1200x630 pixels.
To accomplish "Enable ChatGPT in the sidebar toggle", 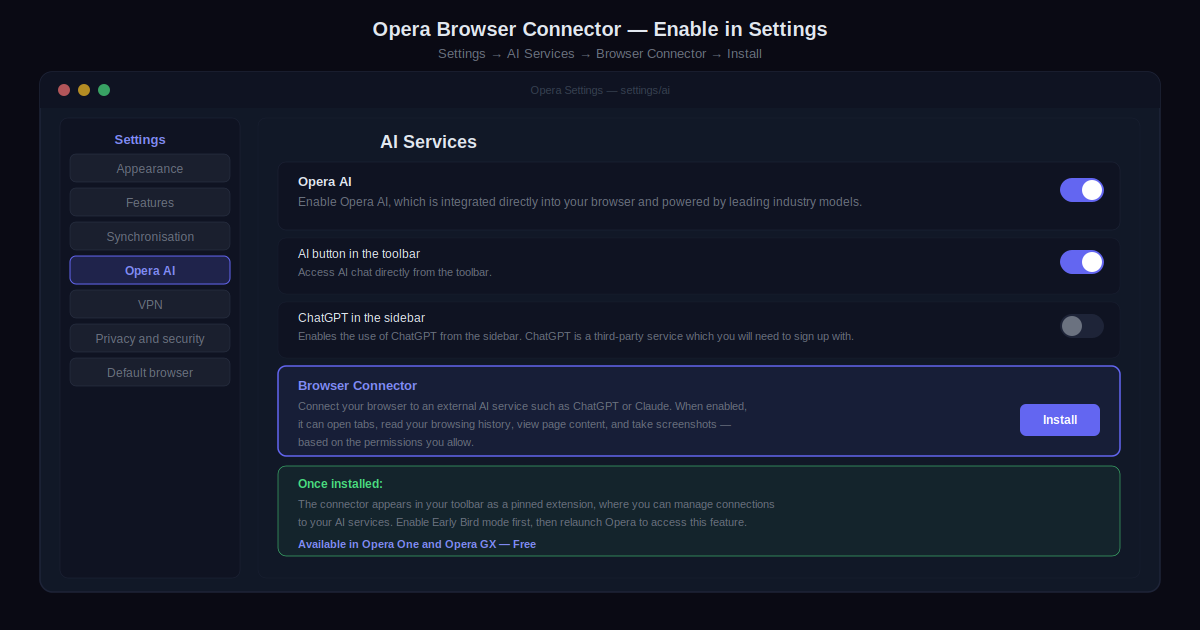I will [x=1081, y=326].
